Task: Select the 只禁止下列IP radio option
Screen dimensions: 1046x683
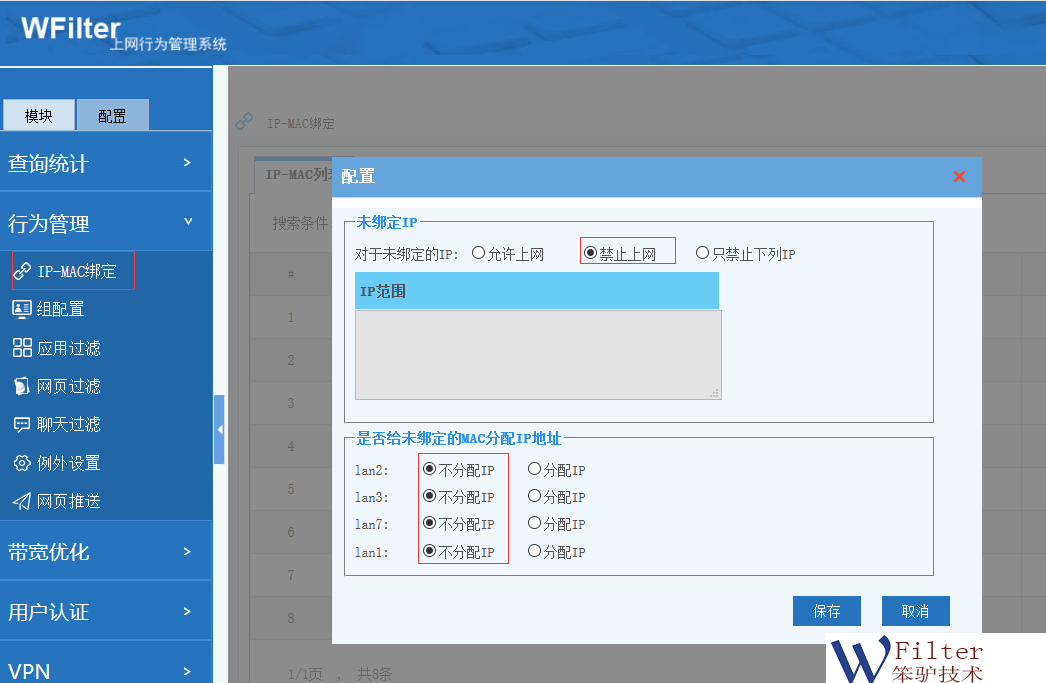Action: click(703, 254)
